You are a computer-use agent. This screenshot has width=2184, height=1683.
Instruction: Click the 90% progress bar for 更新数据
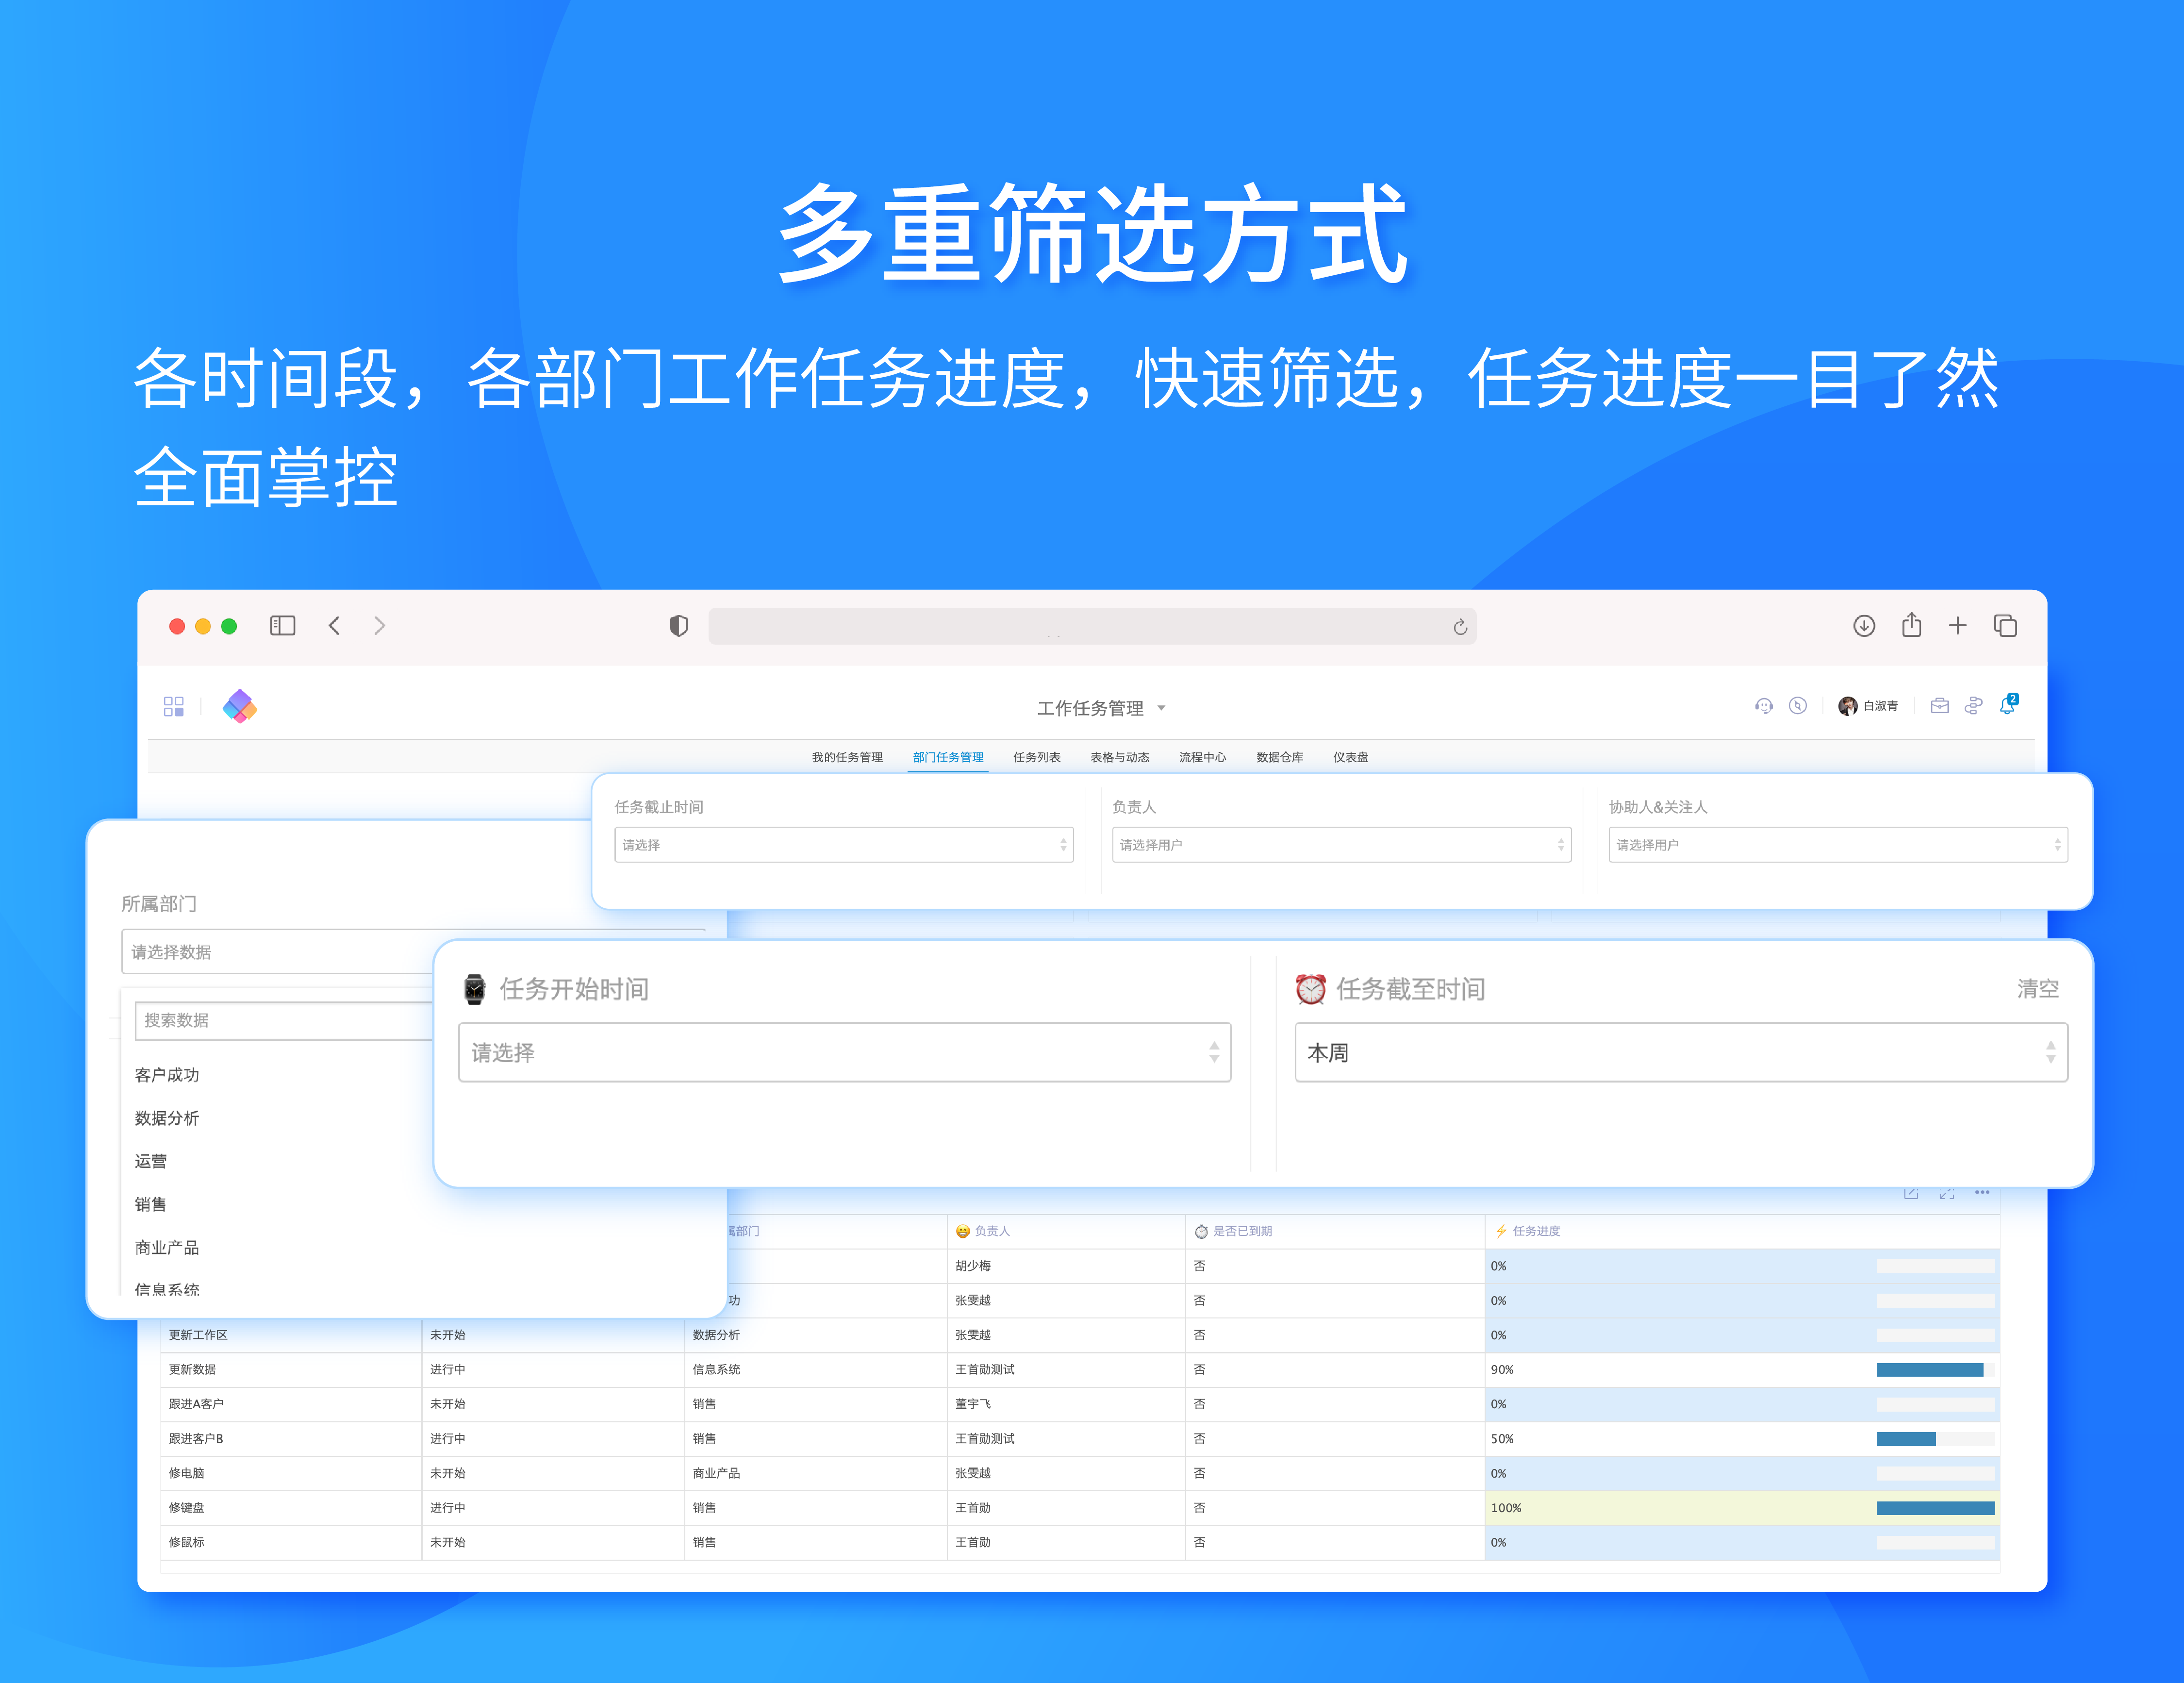pyautogui.click(x=1935, y=1370)
